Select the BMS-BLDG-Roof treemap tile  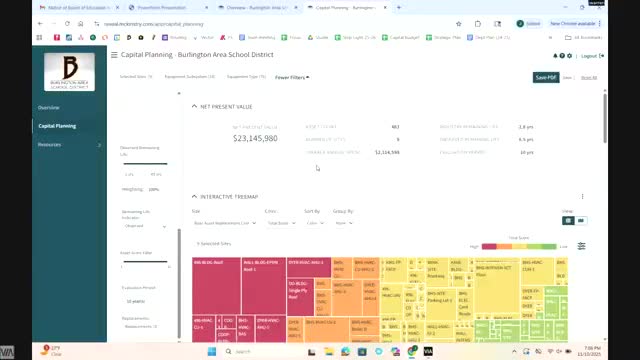pyautogui.click(x=216, y=286)
